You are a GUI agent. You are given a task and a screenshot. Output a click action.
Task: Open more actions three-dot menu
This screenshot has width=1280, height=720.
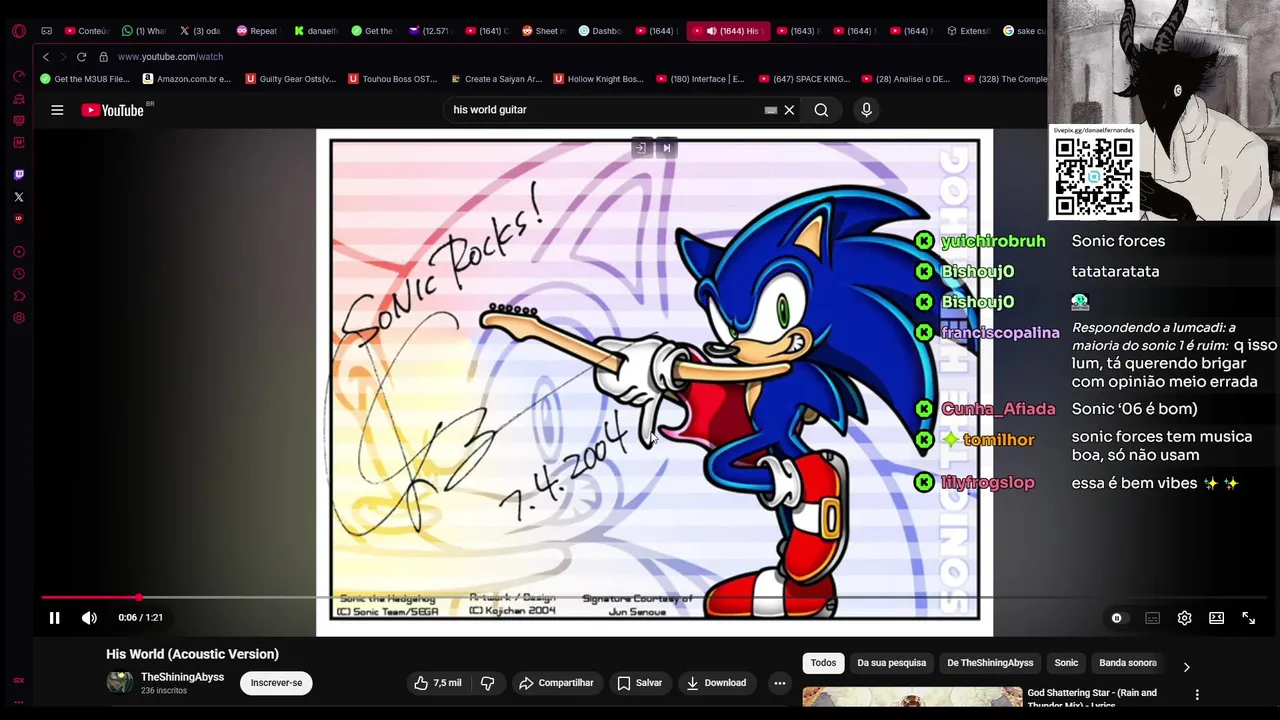point(779,683)
